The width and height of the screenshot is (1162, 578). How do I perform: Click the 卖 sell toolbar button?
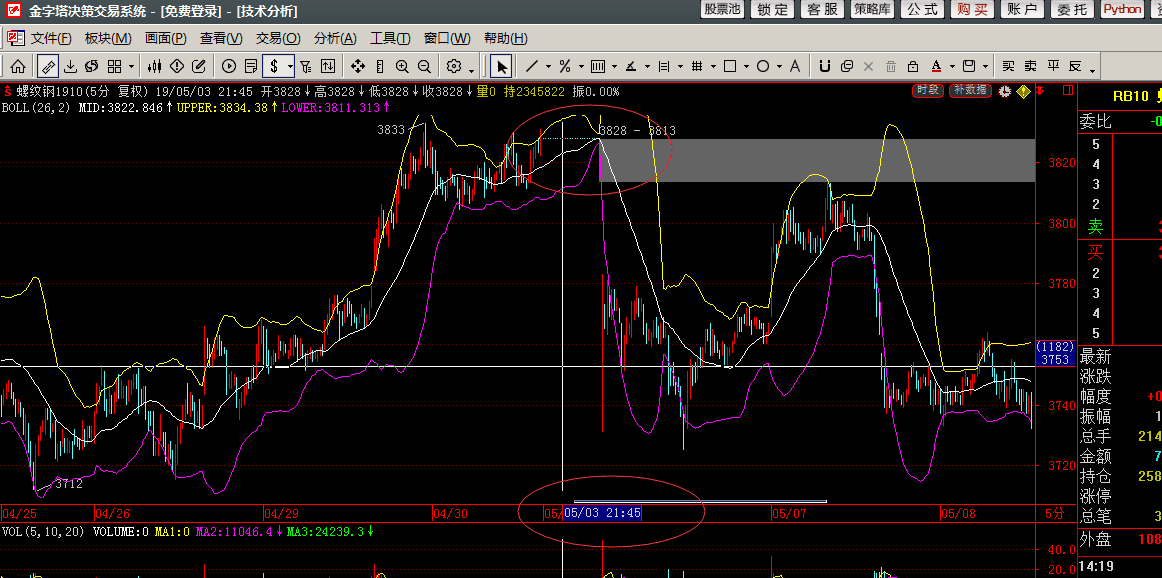pos(1030,66)
